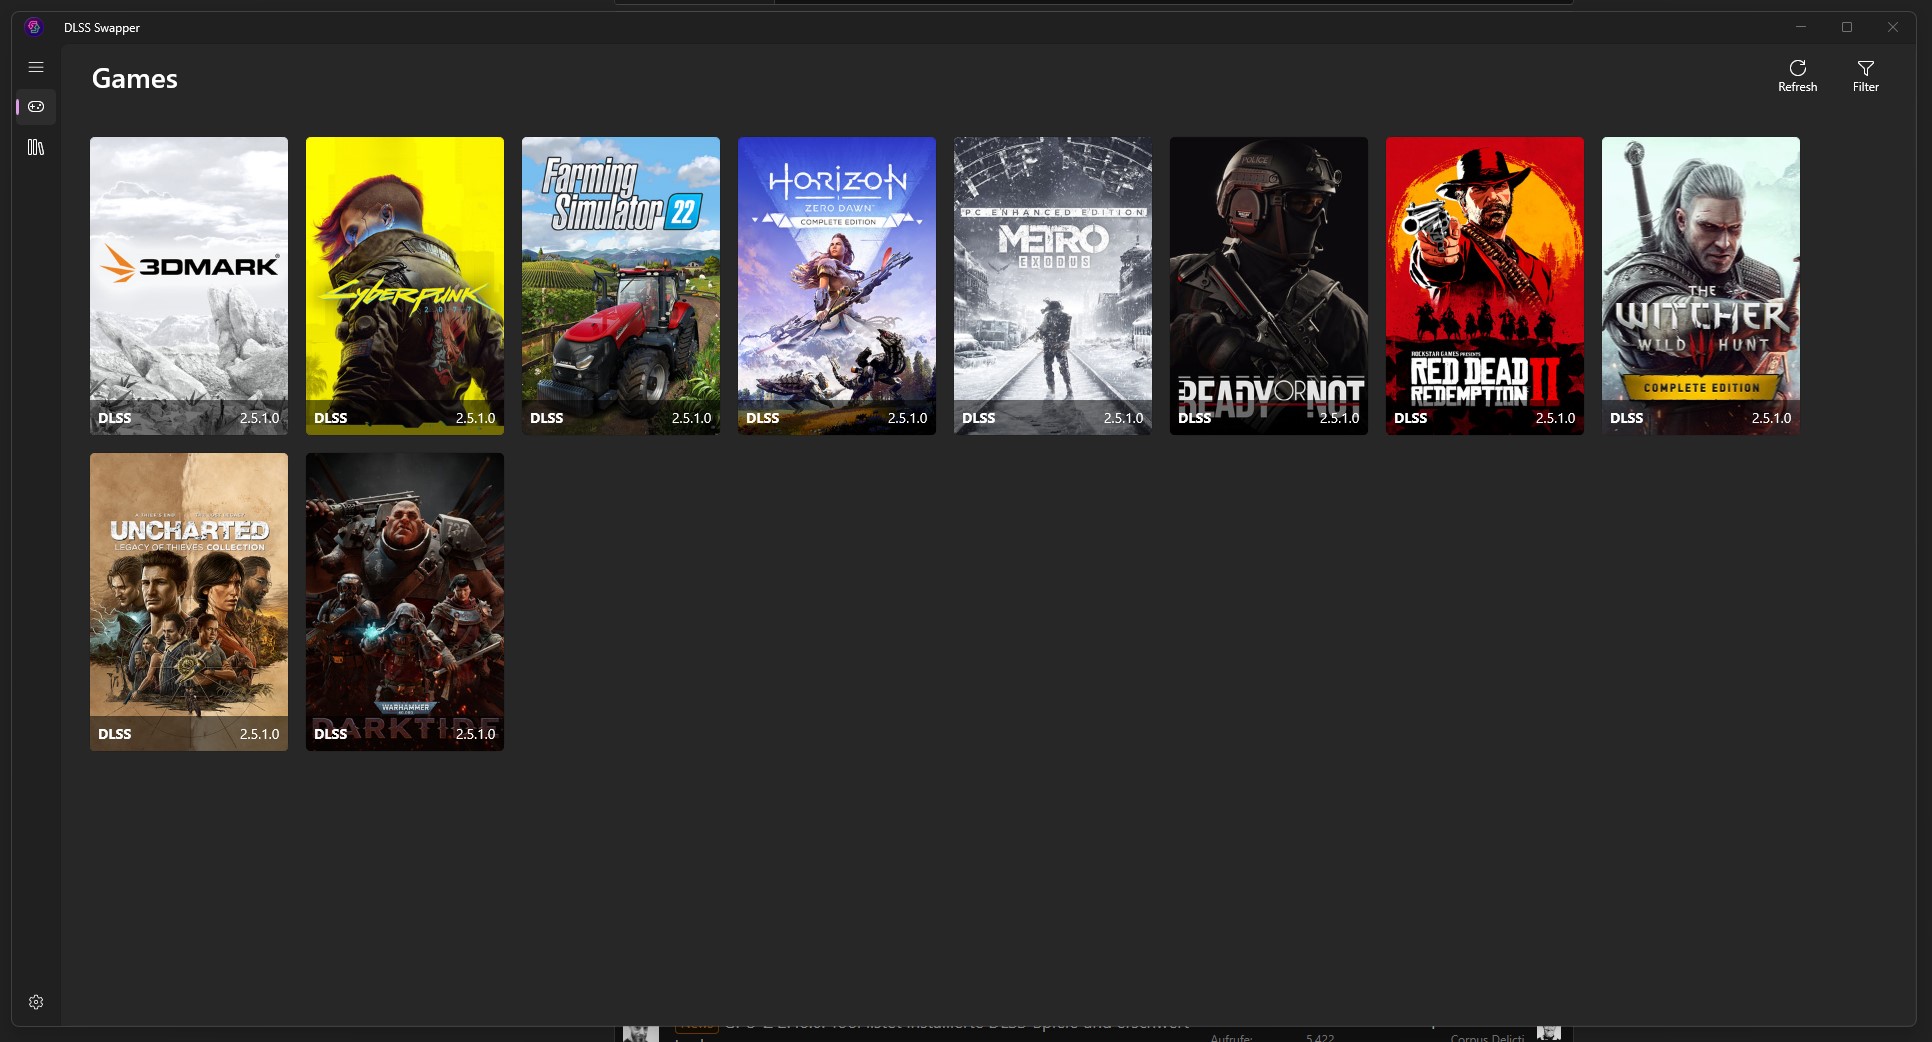Screen dimensions: 1932x1042
Task: Select the Games controller icon in sidebar
Action: (x=36, y=106)
